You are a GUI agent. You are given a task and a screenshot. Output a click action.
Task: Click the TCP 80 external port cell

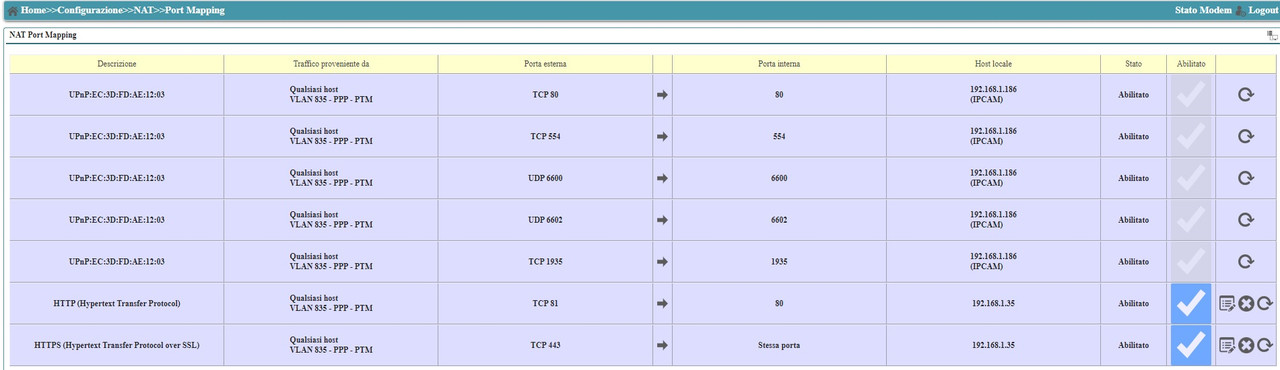545,94
